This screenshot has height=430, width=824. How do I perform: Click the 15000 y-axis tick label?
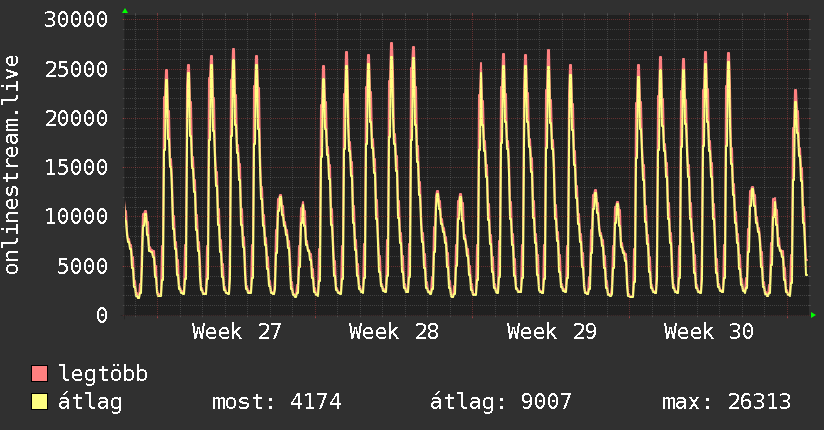[x=76, y=168]
